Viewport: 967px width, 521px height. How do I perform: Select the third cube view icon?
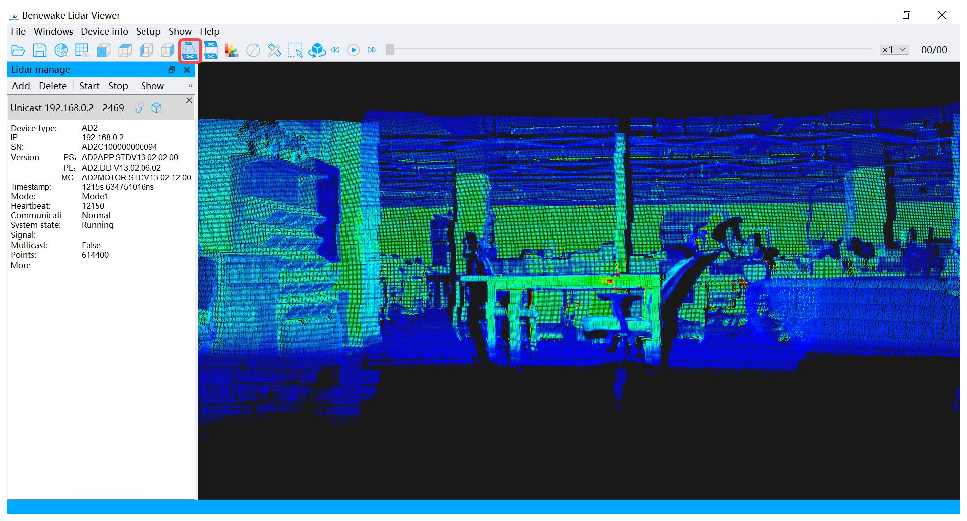(147, 51)
